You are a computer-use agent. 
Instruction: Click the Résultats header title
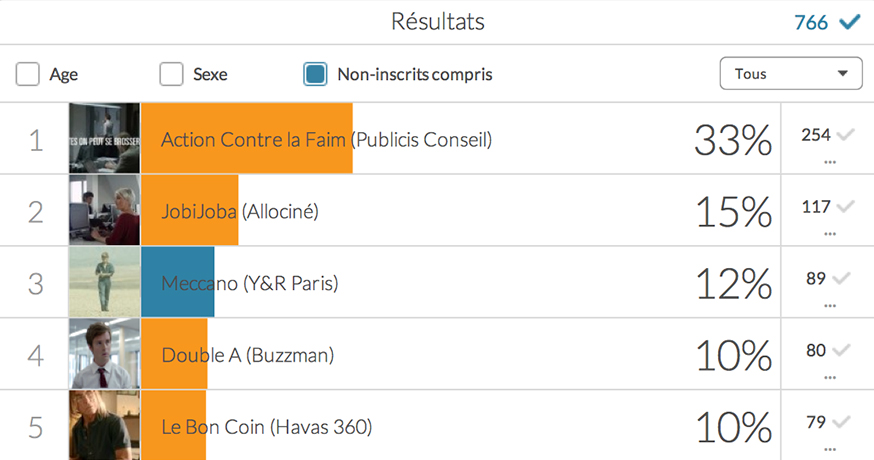point(438,22)
